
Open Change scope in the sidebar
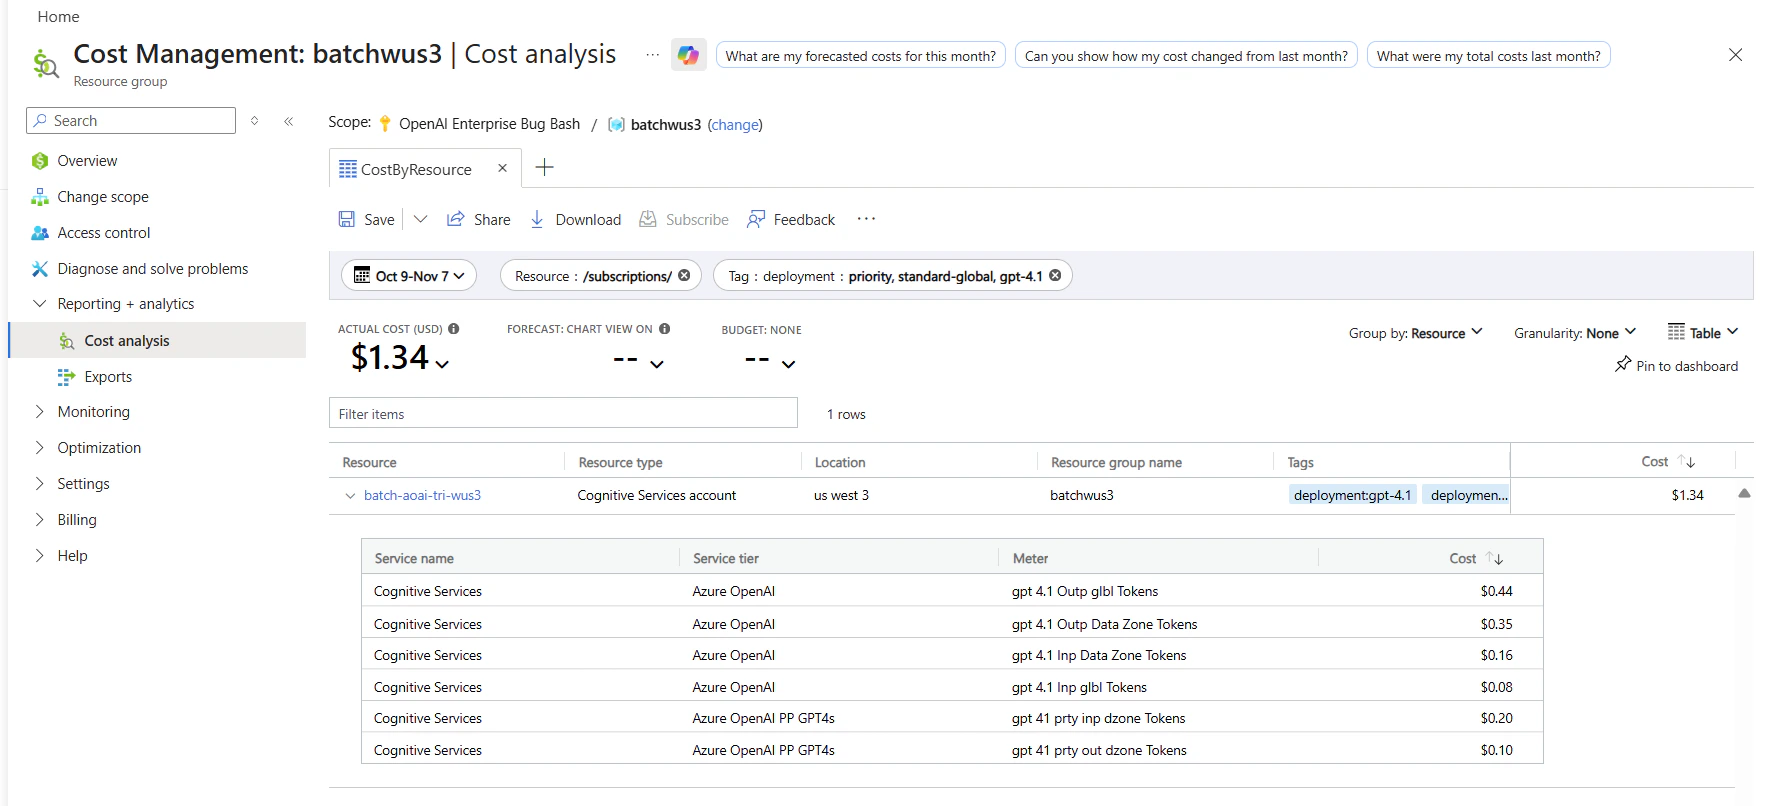(x=103, y=197)
